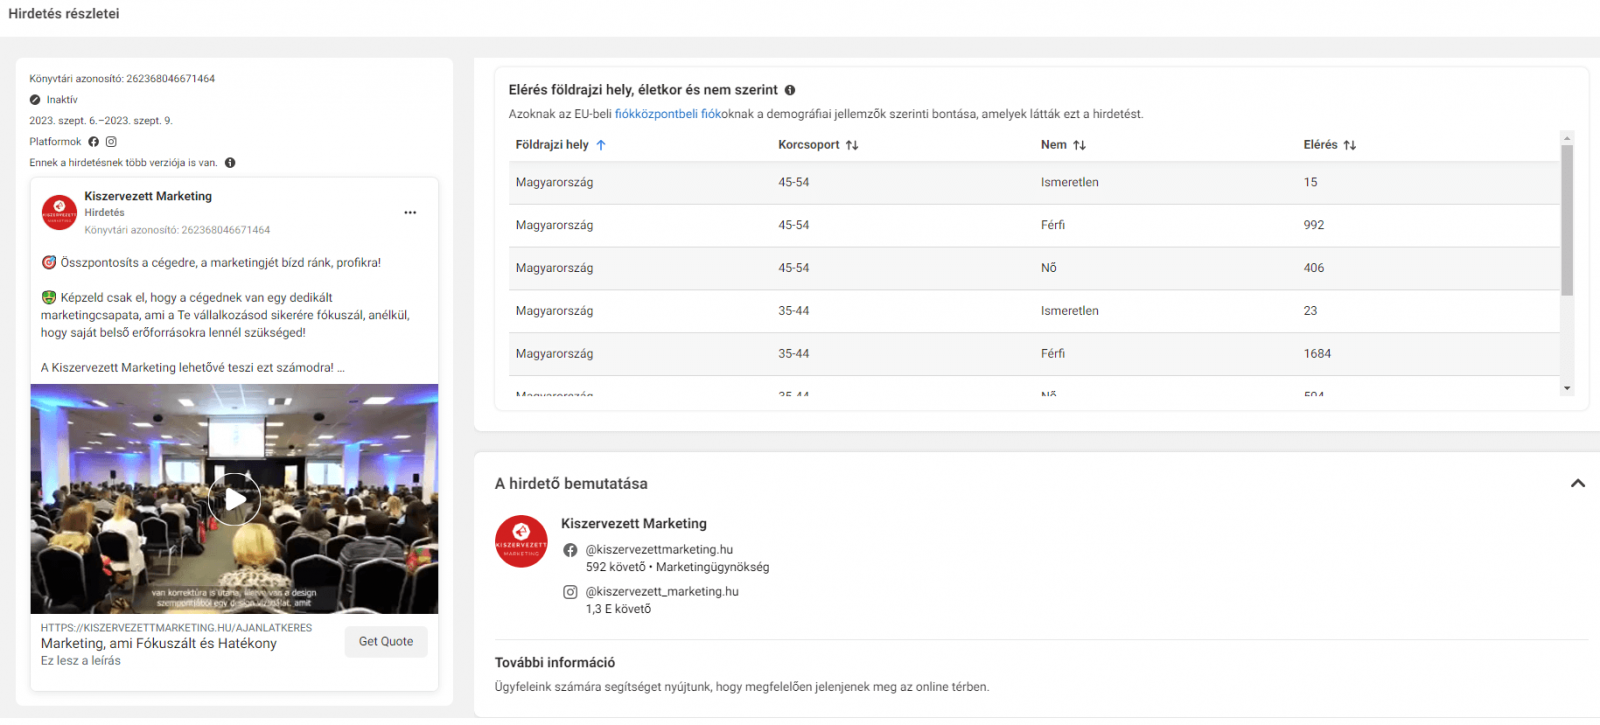The width and height of the screenshot is (1600, 725).
Task: Click the Instagram platform icon
Action: pos(111,142)
